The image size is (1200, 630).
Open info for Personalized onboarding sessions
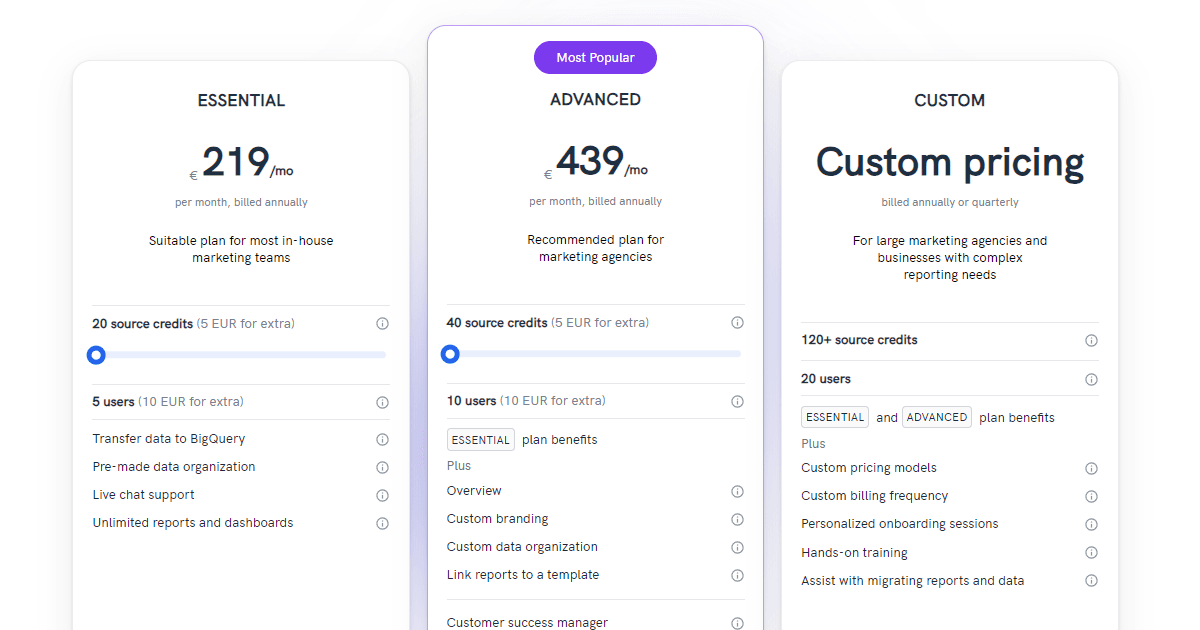(1091, 524)
